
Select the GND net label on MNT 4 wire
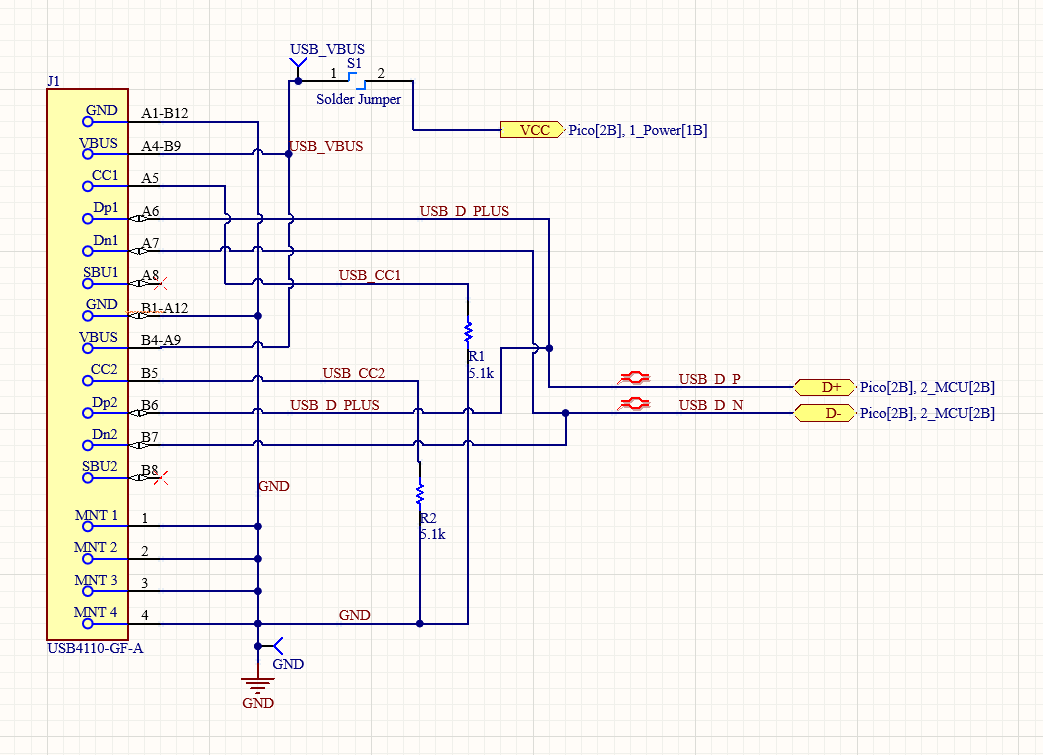355,615
